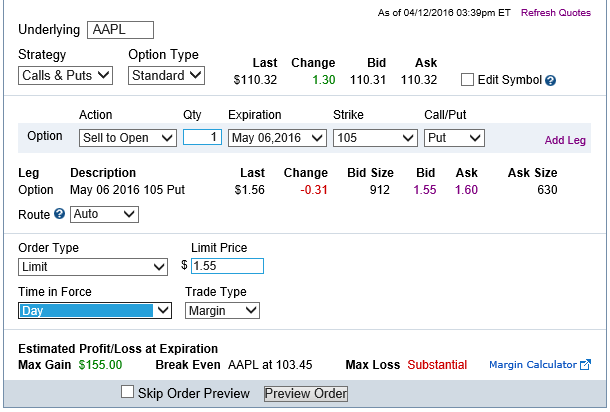Open Margin Calculator external link icon

pyautogui.click(x=585, y=365)
